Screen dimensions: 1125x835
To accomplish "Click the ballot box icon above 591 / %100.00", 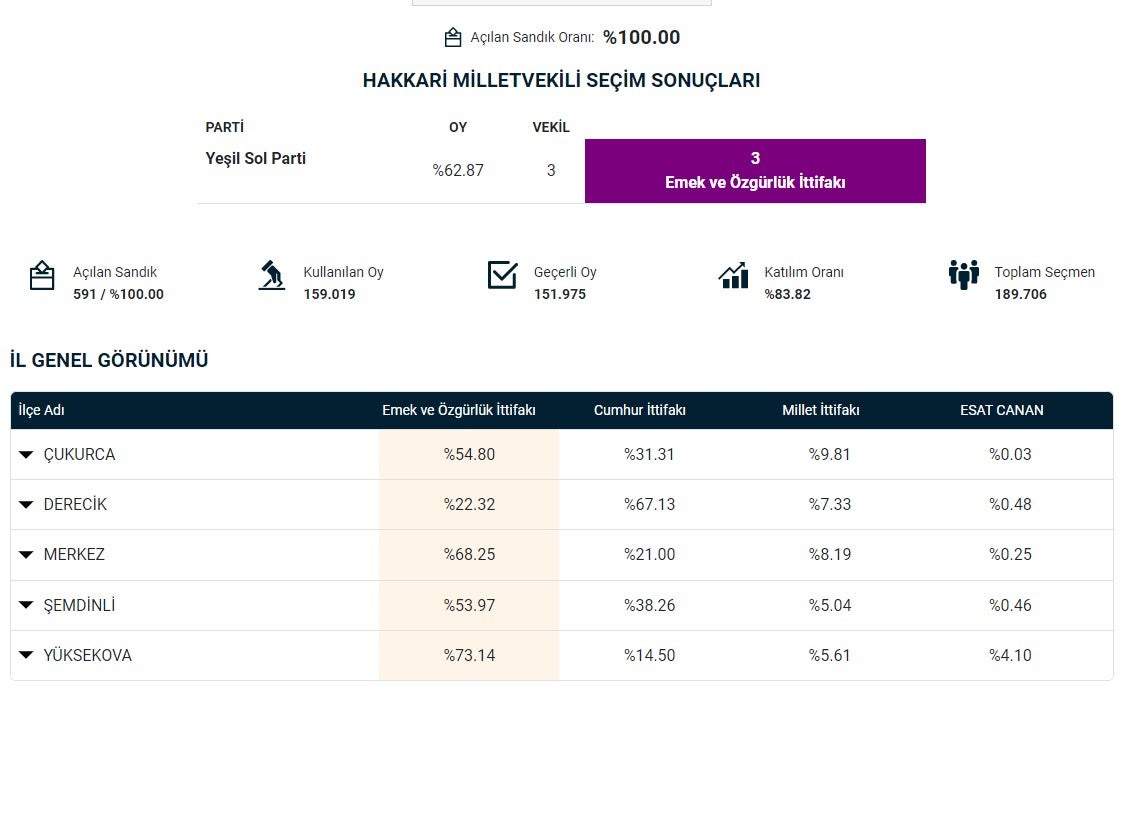I will pos(42,276).
